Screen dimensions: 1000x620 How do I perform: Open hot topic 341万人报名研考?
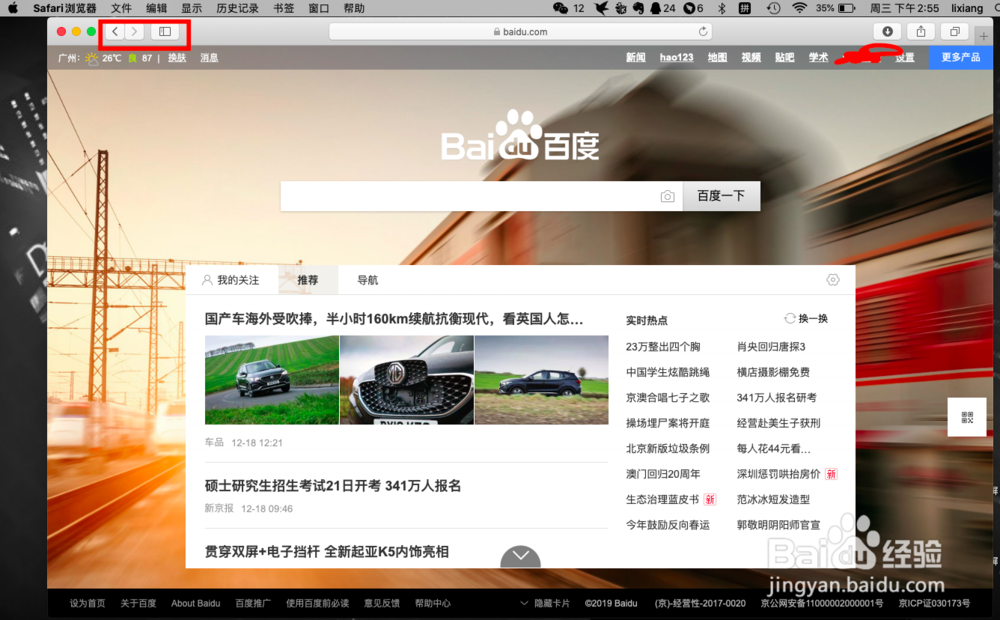point(776,397)
